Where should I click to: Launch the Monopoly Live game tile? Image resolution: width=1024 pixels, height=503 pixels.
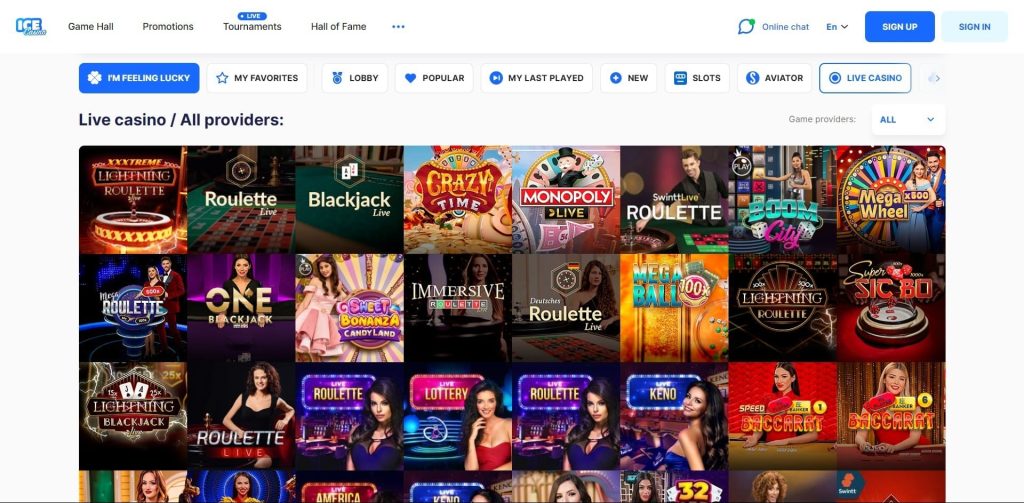[566, 199]
